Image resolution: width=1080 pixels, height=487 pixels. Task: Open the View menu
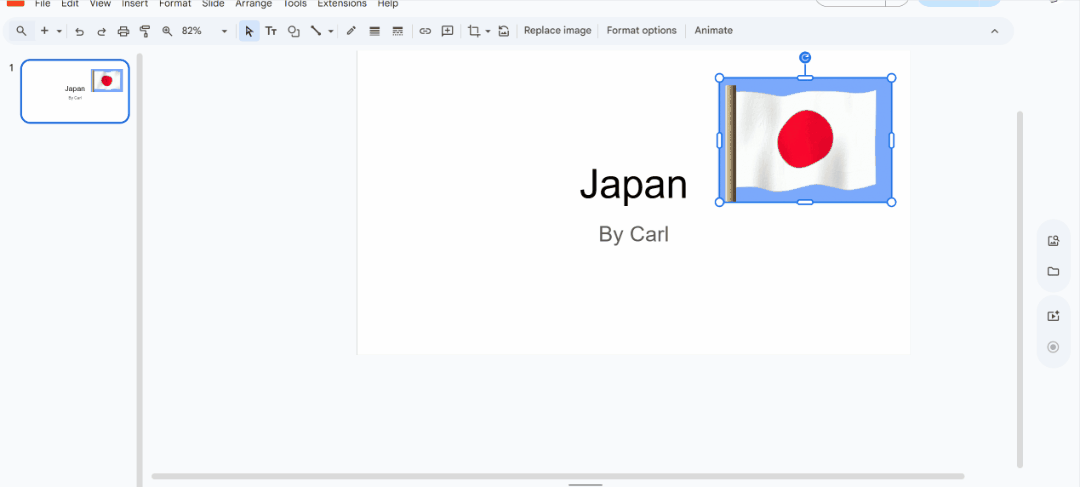click(x=100, y=3)
